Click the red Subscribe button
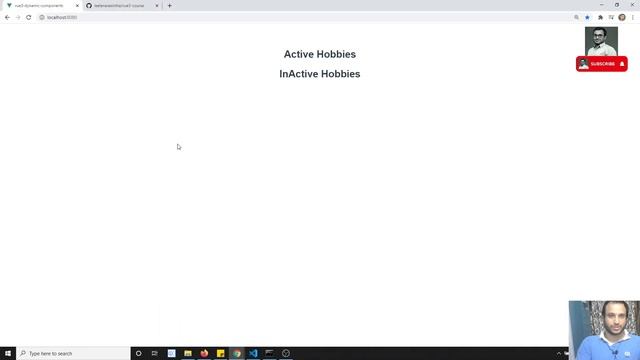This screenshot has width=640, height=360. point(602,64)
